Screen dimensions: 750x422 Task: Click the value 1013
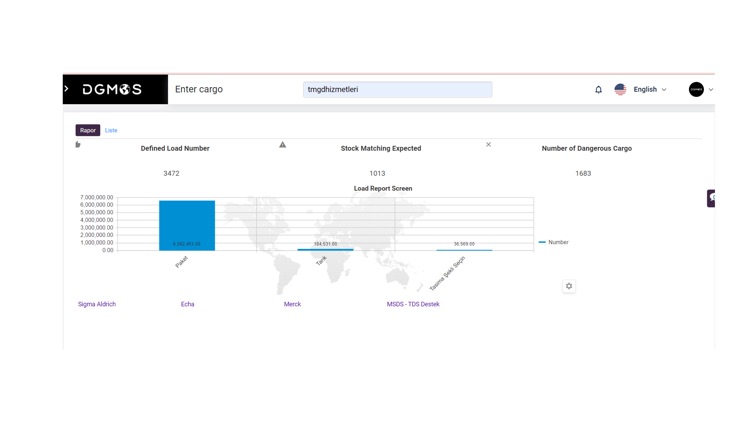pos(377,173)
